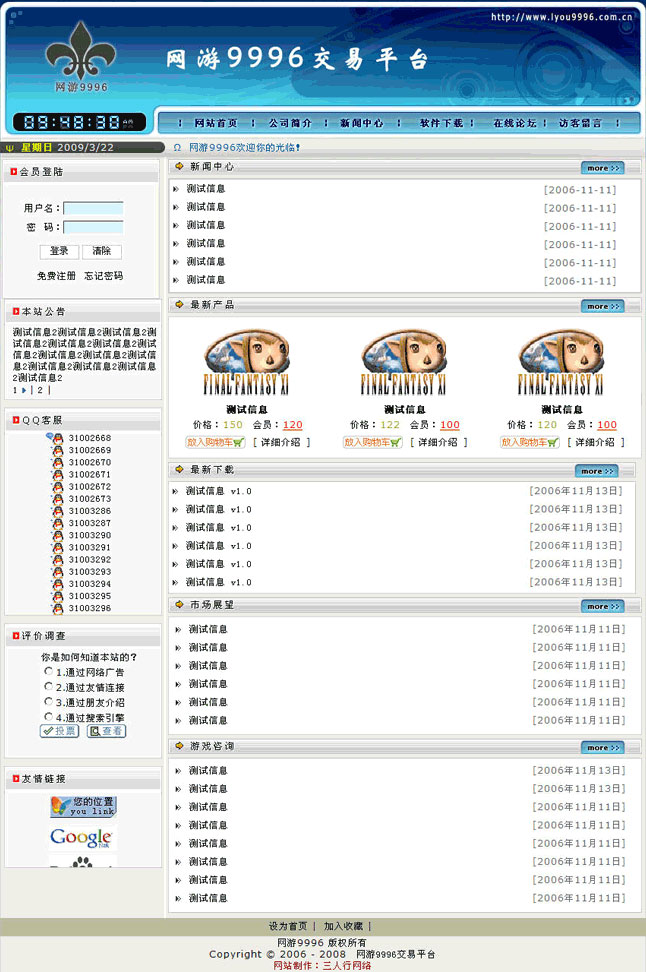646x972 pixels.
Task: Open the 免费注册 registration link
Action: 56,276
